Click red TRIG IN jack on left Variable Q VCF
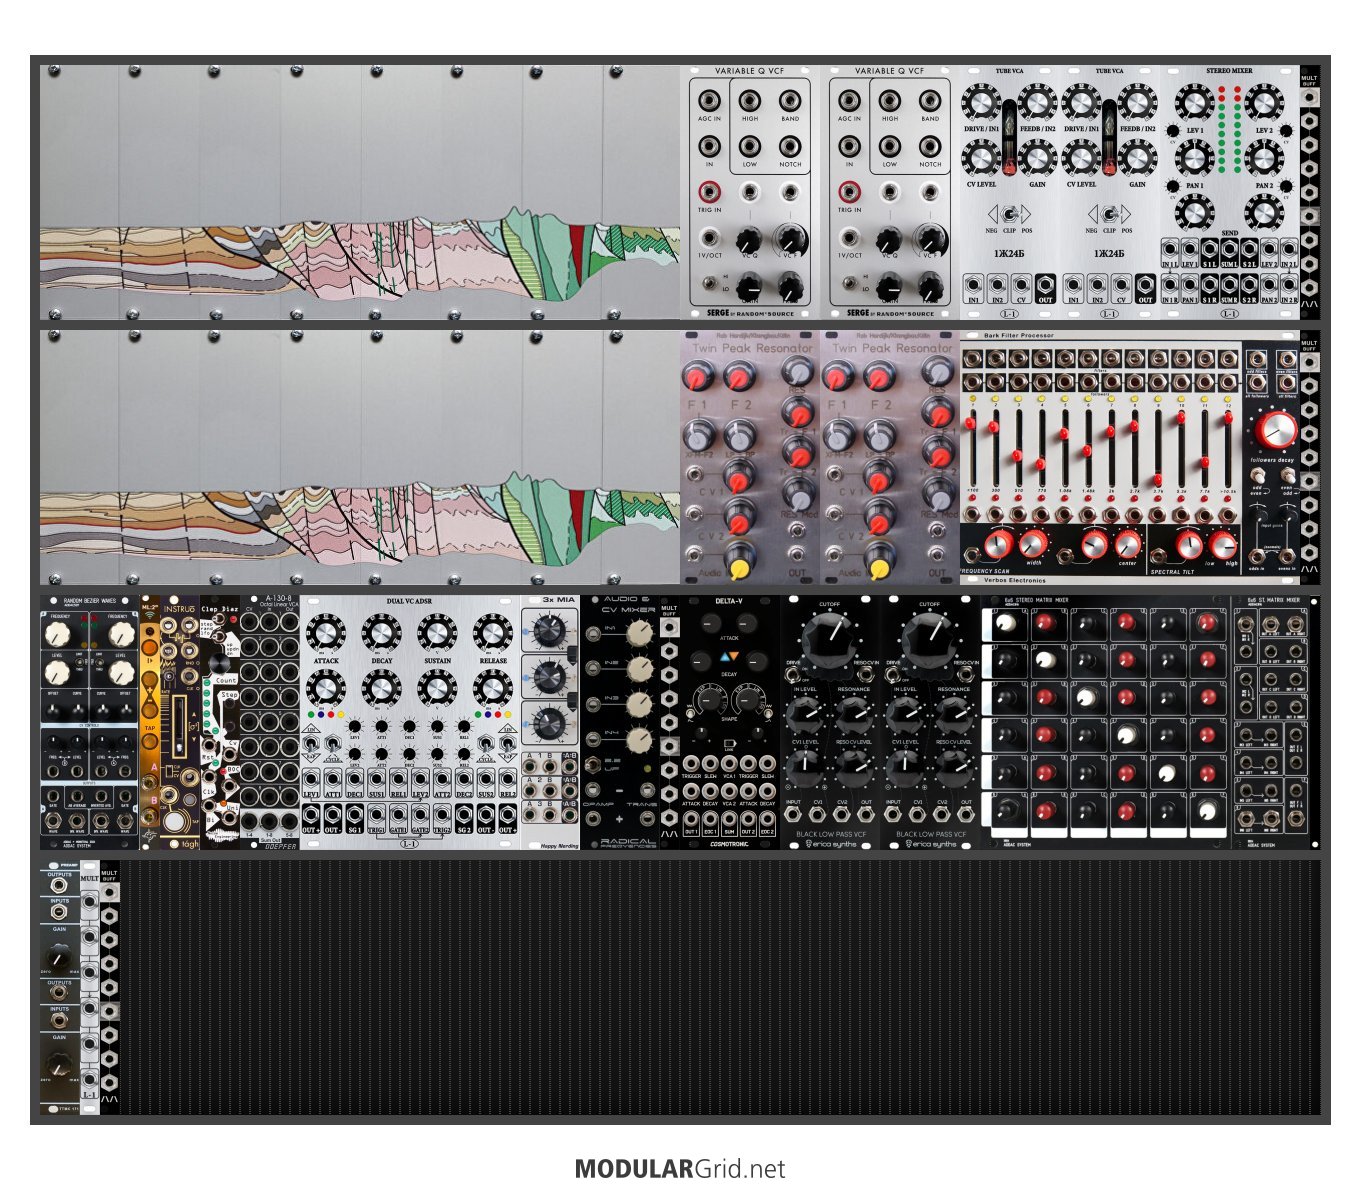 pos(709,191)
